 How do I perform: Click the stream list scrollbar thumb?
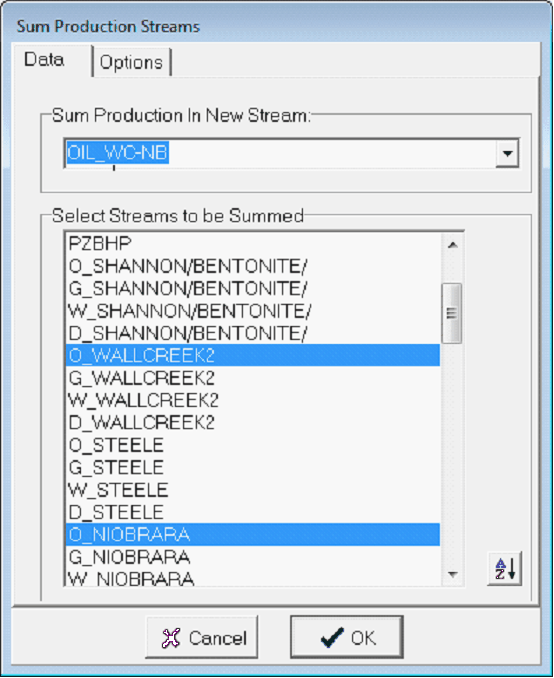point(452,313)
